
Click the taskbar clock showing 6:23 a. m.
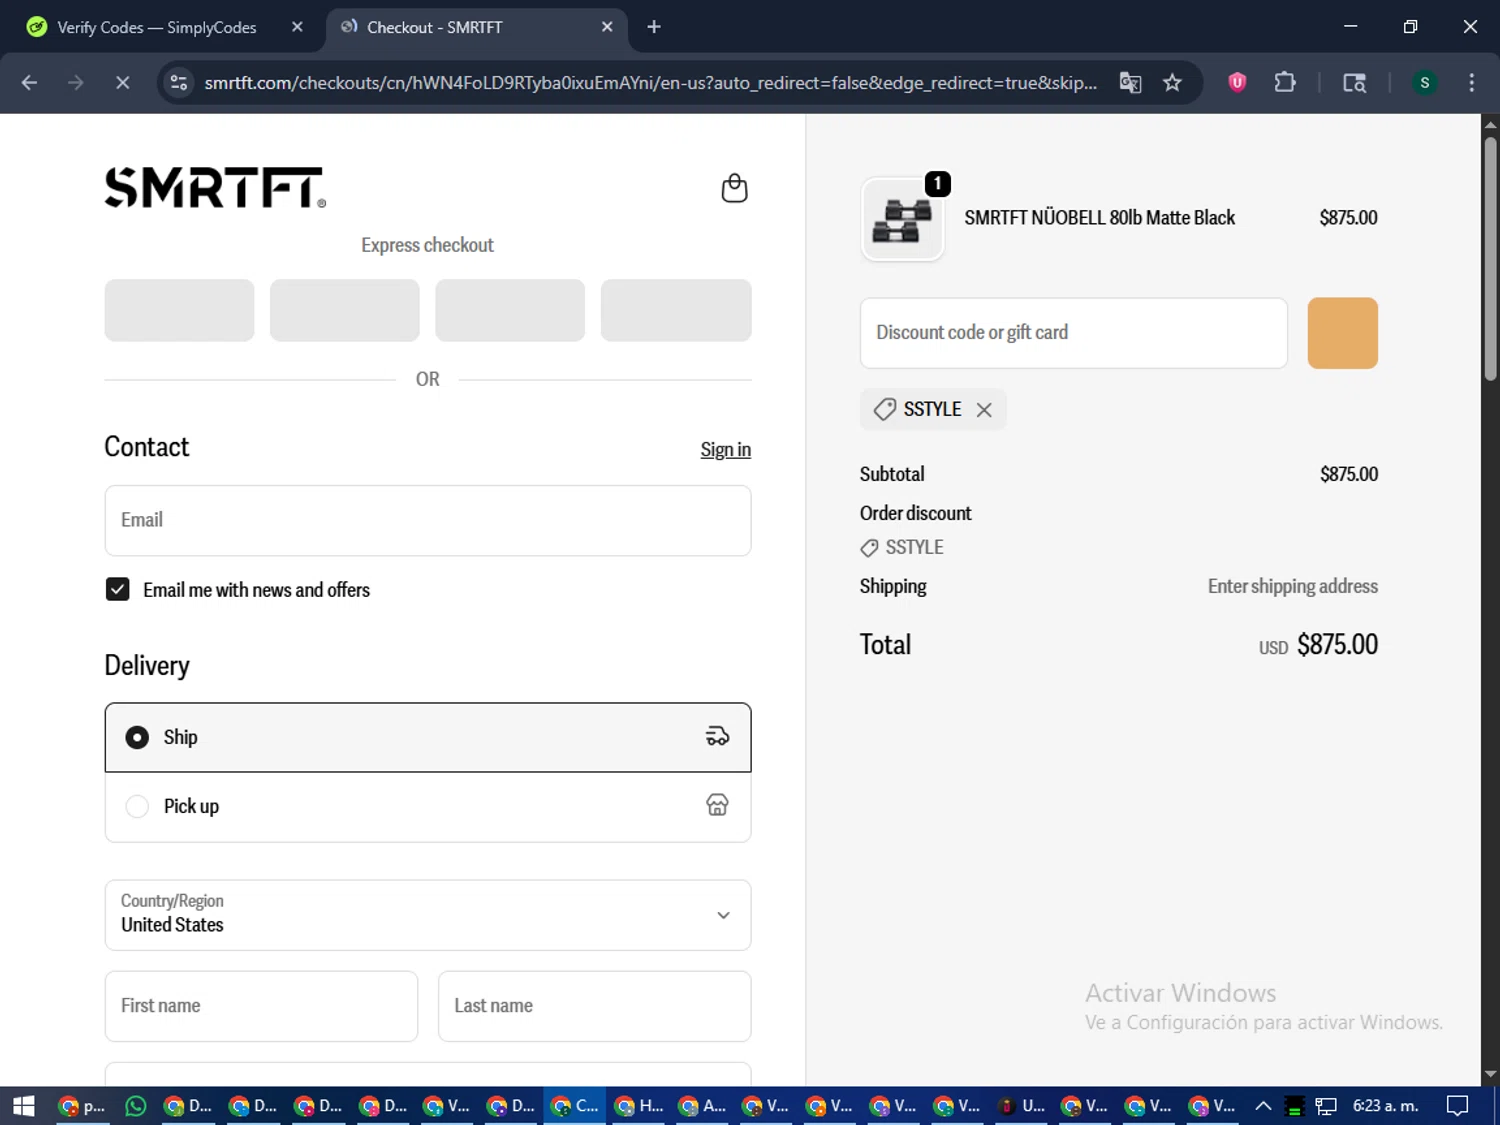pos(1386,1106)
